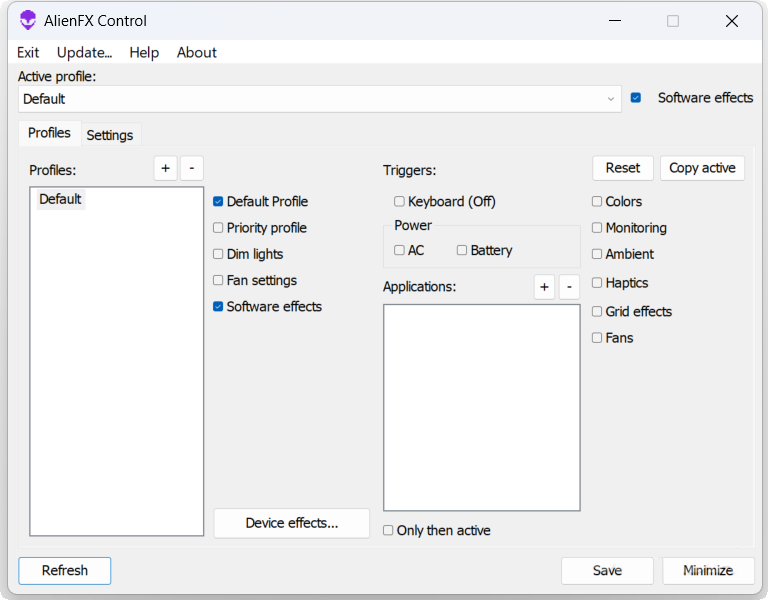Click the Refresh button

point(65,570)
